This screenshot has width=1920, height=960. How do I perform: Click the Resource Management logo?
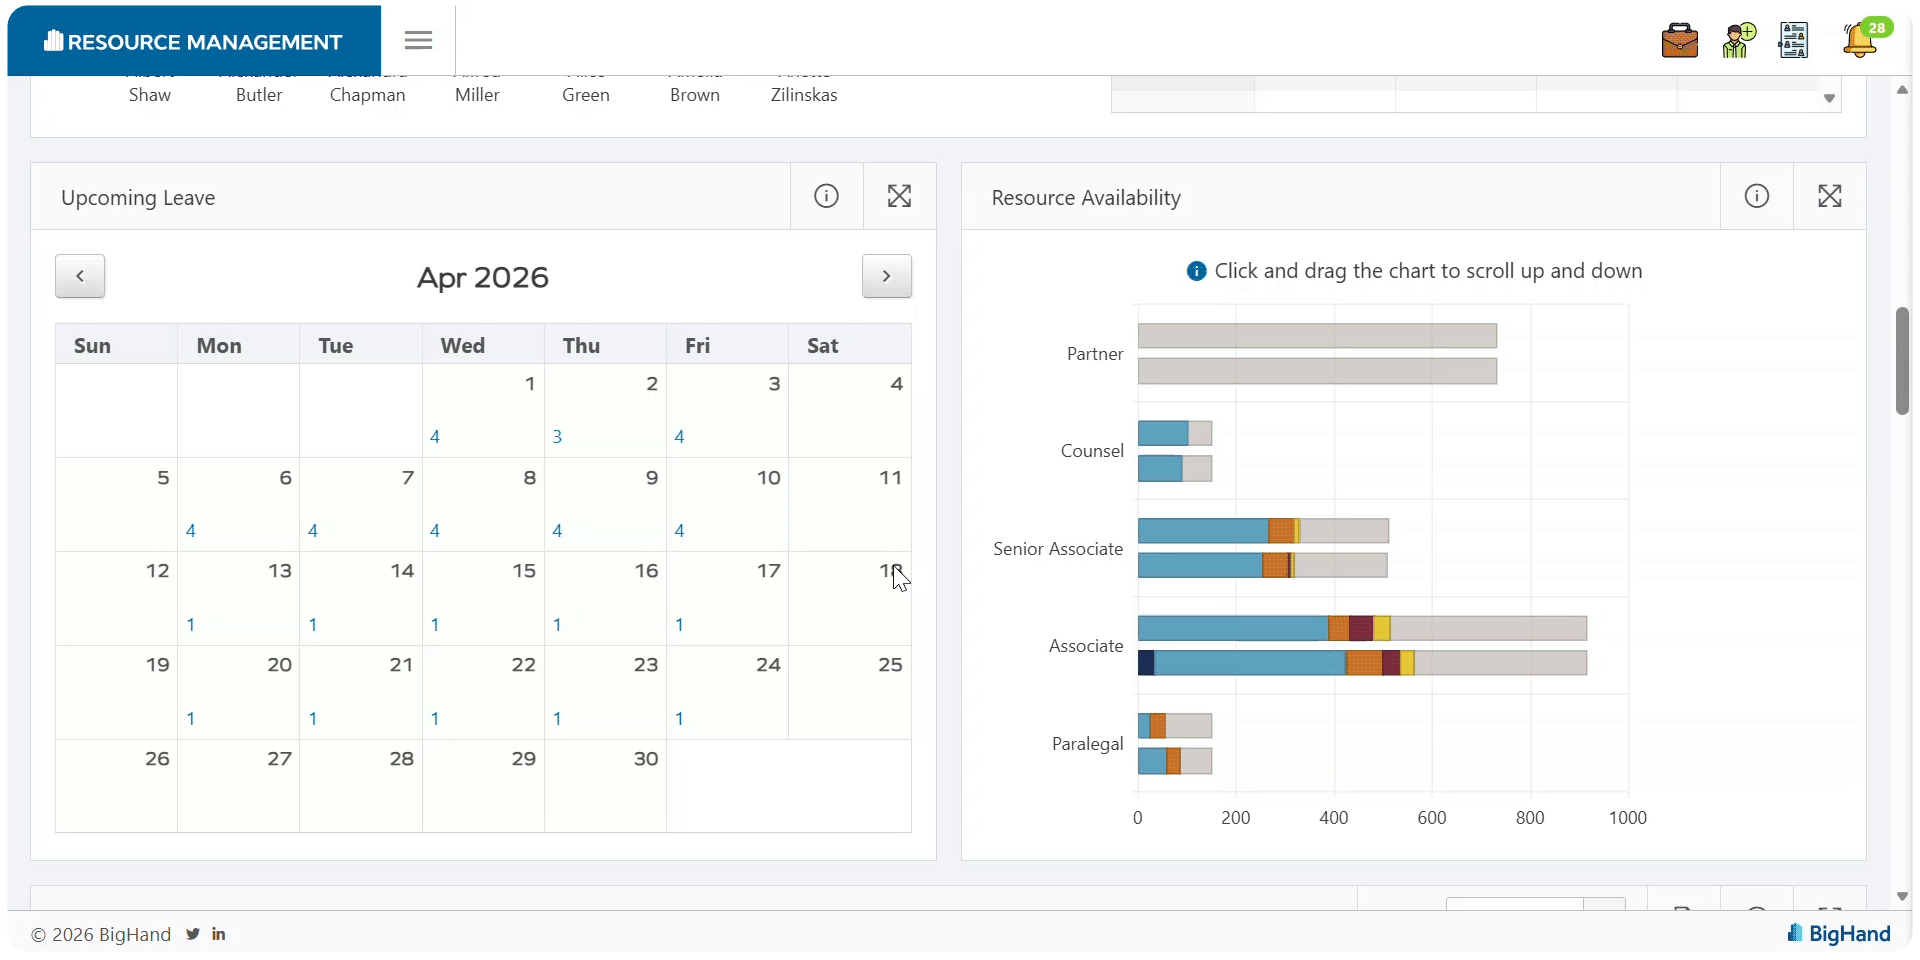pos(193,41)
